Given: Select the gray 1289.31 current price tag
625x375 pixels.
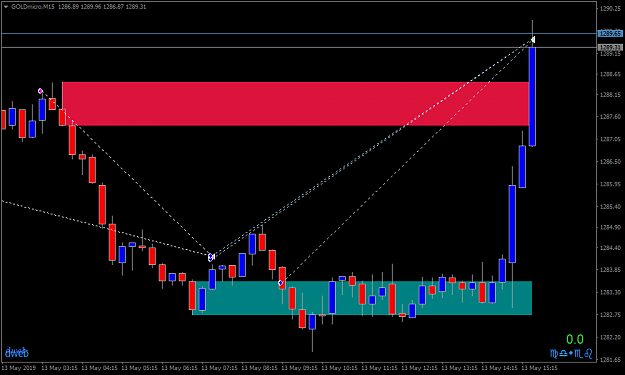Looking at the screenshot, I should coord(610,48).
